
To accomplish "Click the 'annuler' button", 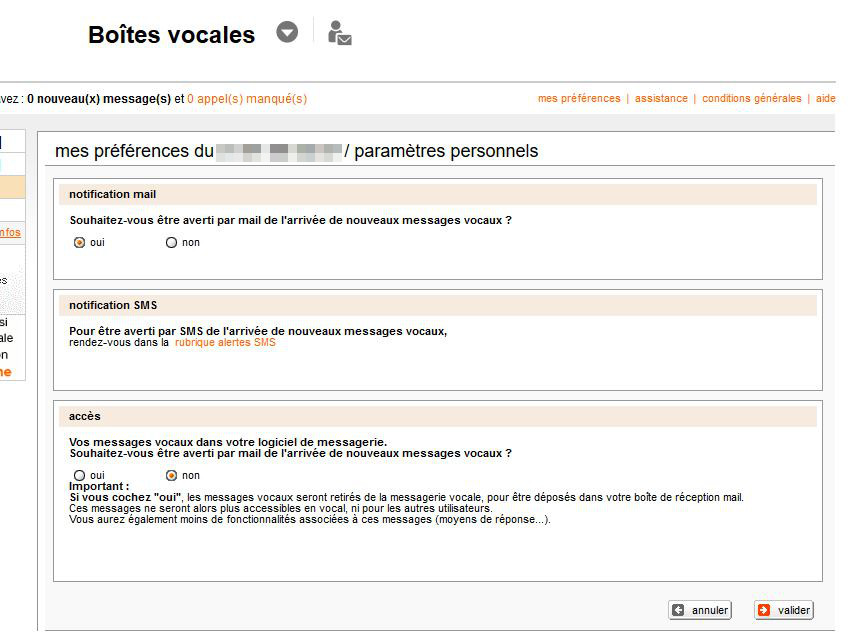I will click(x=700, y=610).
